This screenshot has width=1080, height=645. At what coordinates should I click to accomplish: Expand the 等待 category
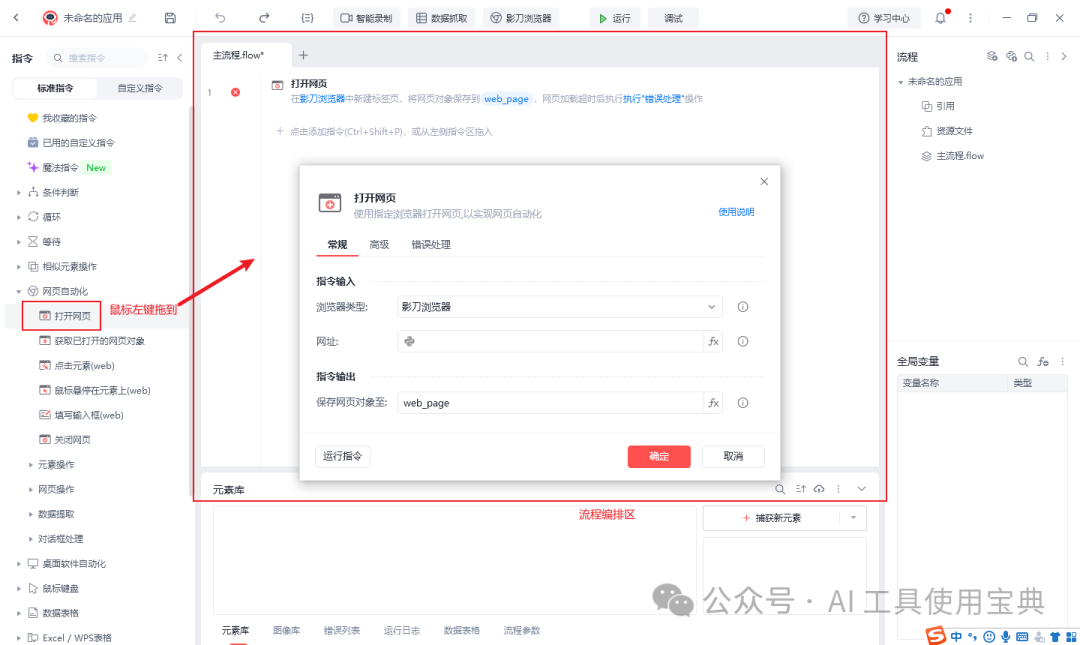point(19,242)
